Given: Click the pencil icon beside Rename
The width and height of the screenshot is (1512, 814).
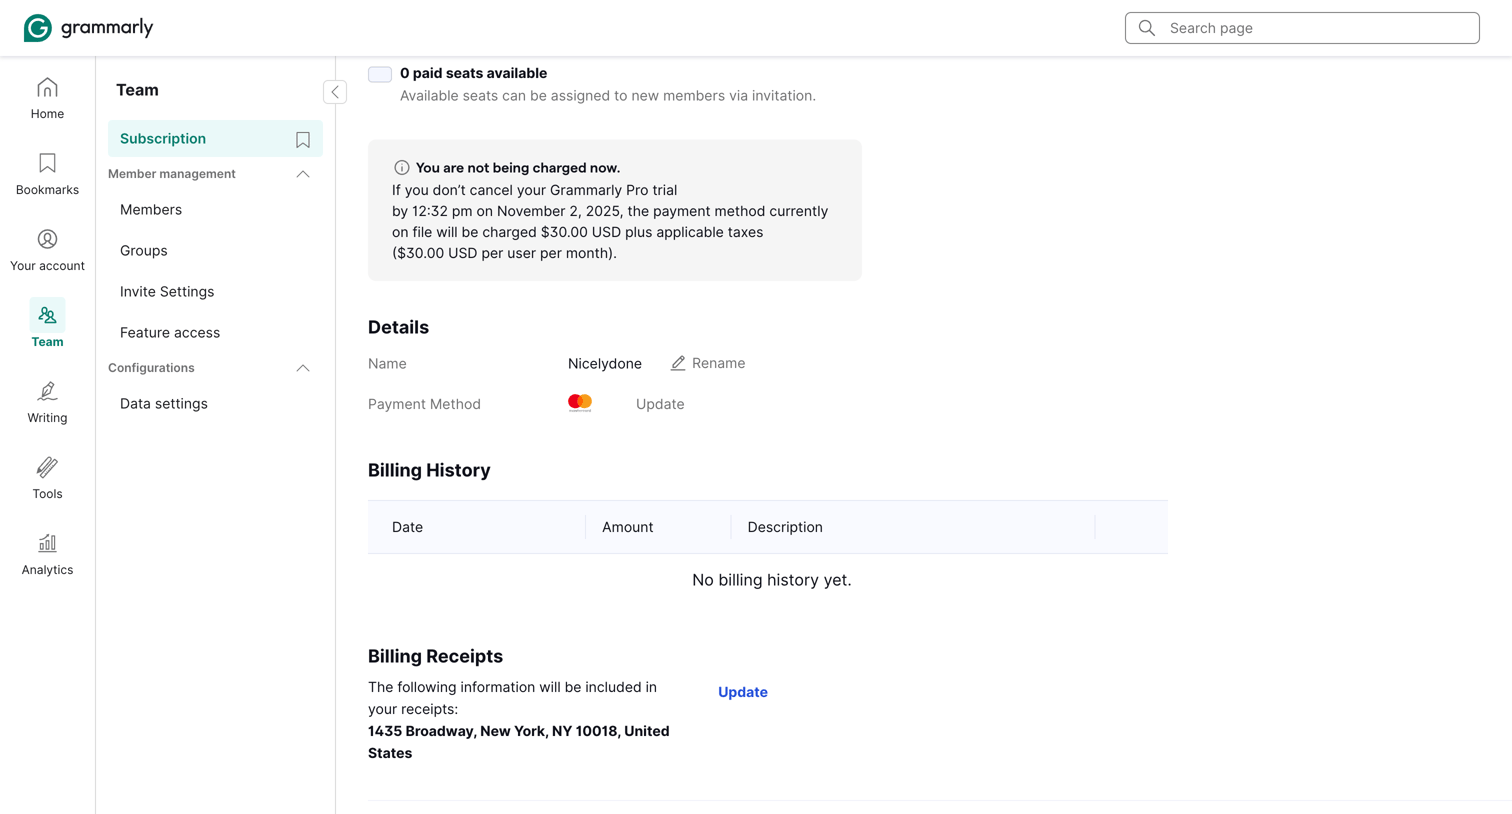Looking at the screenshot, I should coord(678,363).
